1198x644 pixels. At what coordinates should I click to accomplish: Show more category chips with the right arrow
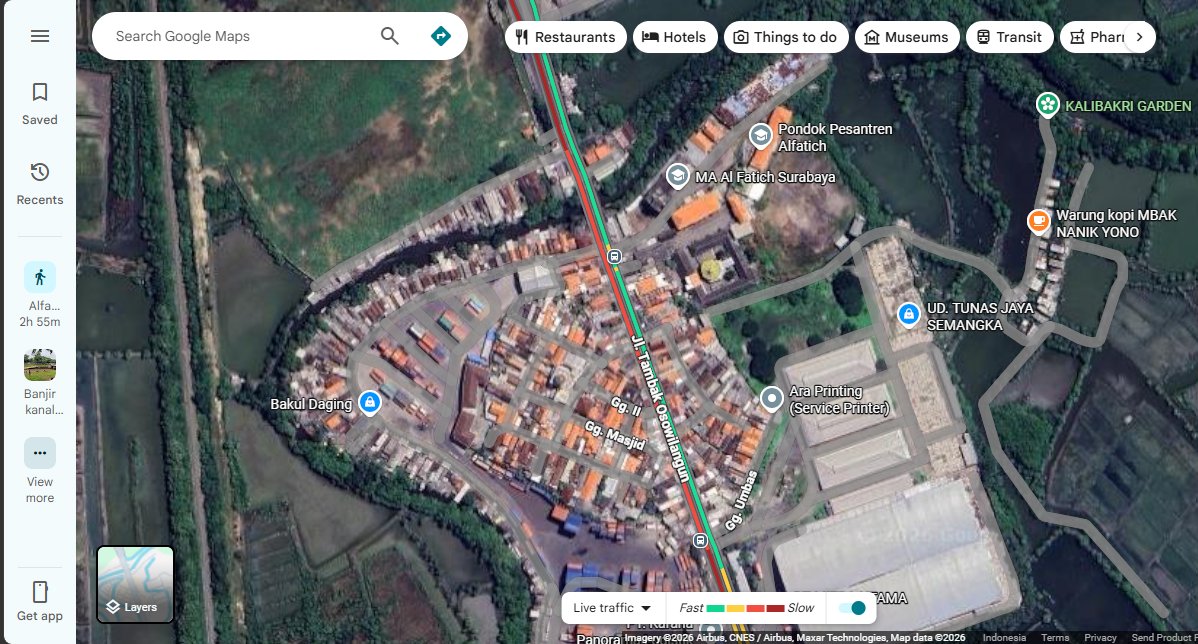[1140, 37]
